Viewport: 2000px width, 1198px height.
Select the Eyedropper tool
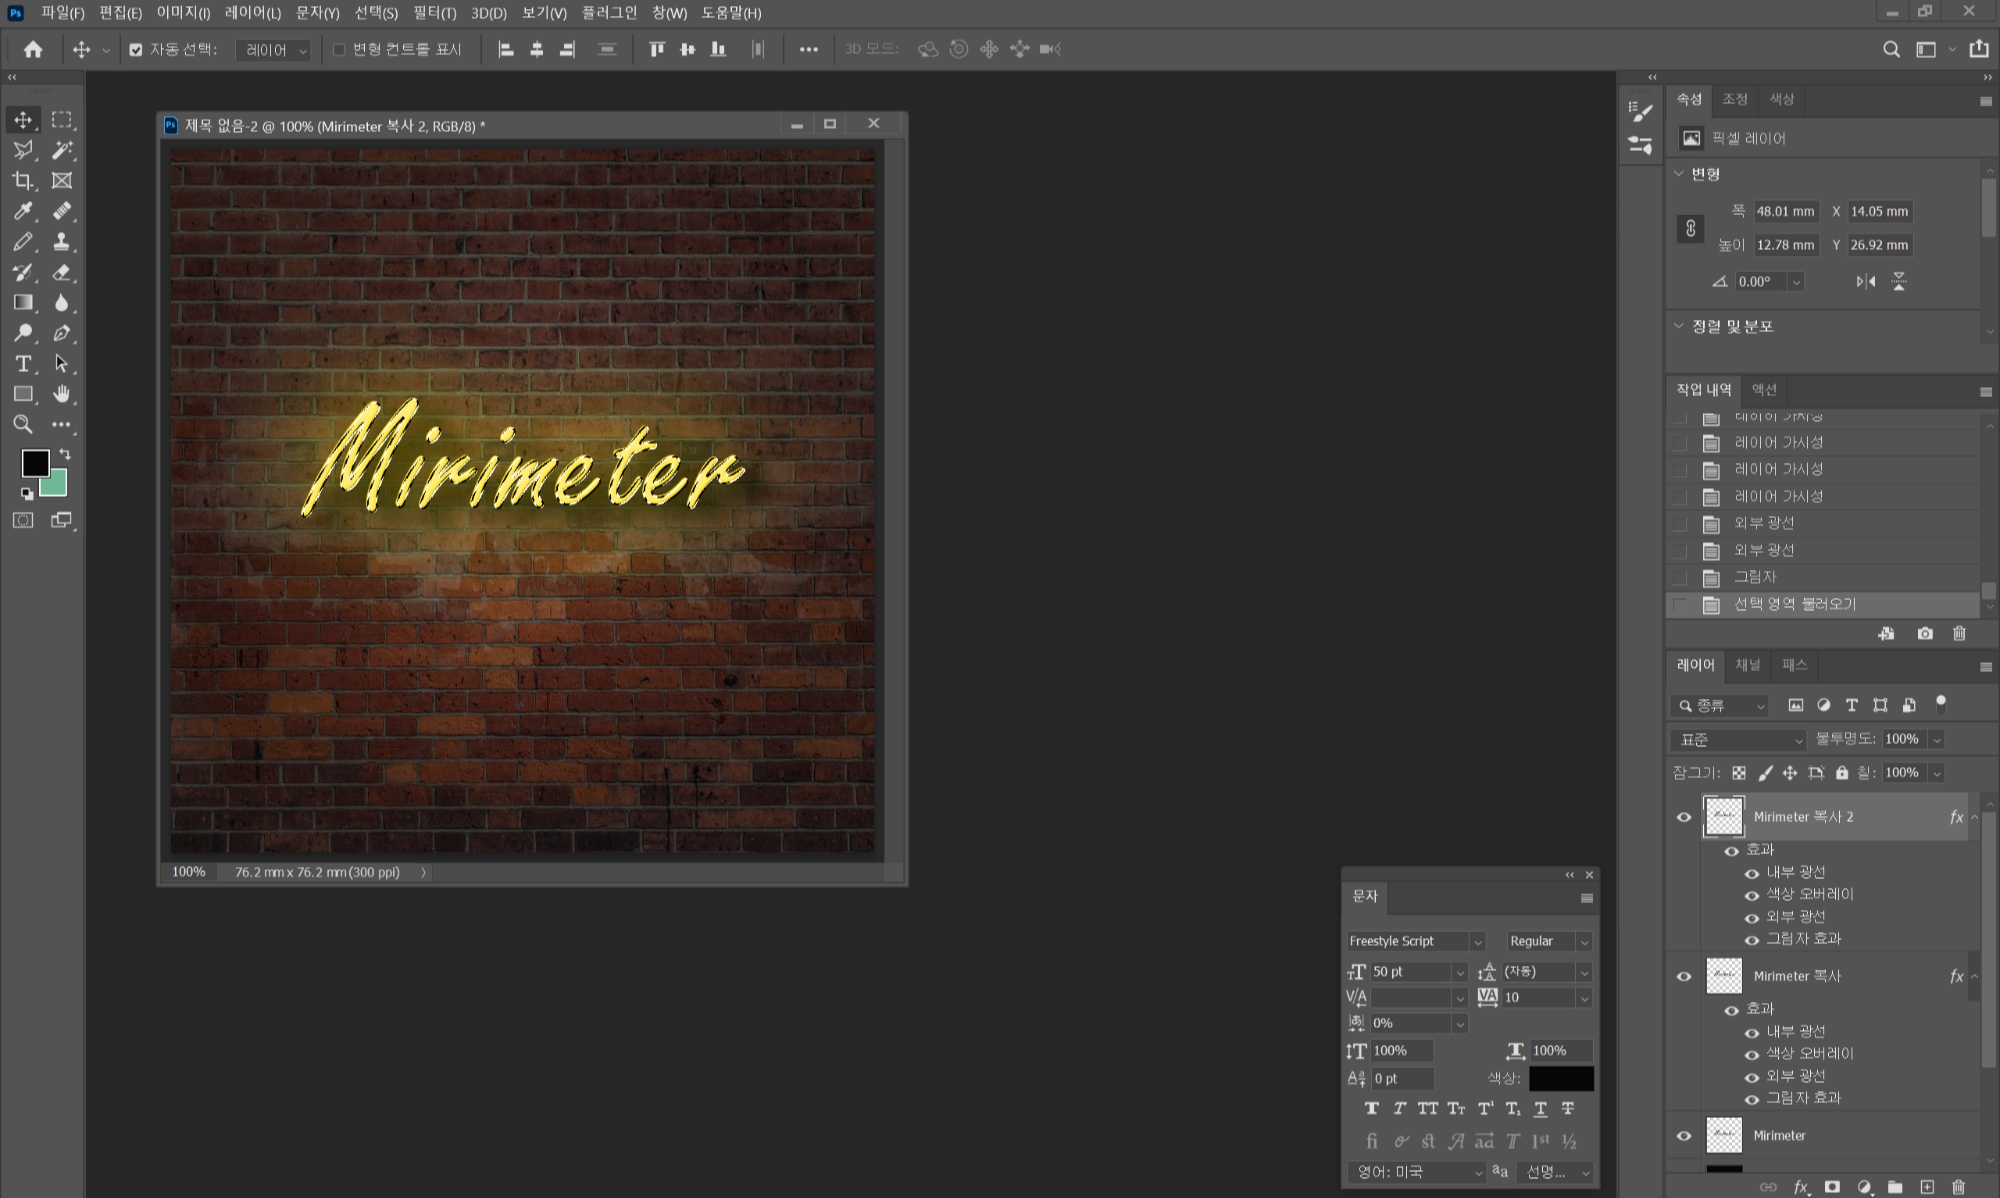pyautogui.click(x=23, y=211)
